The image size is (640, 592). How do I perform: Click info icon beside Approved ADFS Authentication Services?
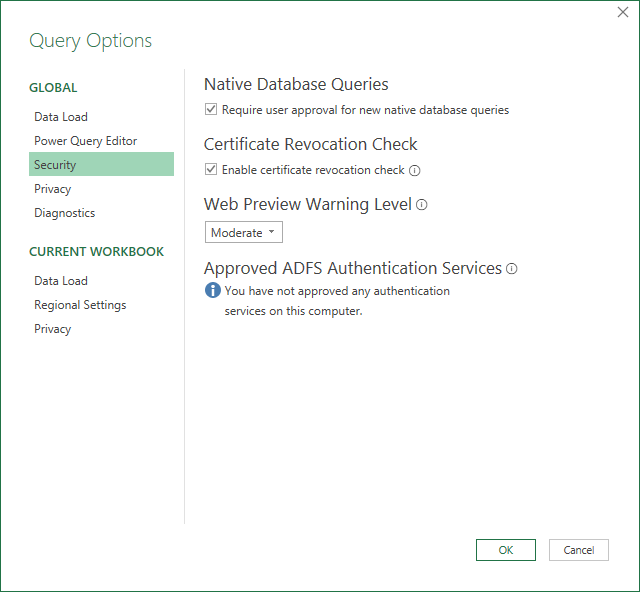(512, 269)
